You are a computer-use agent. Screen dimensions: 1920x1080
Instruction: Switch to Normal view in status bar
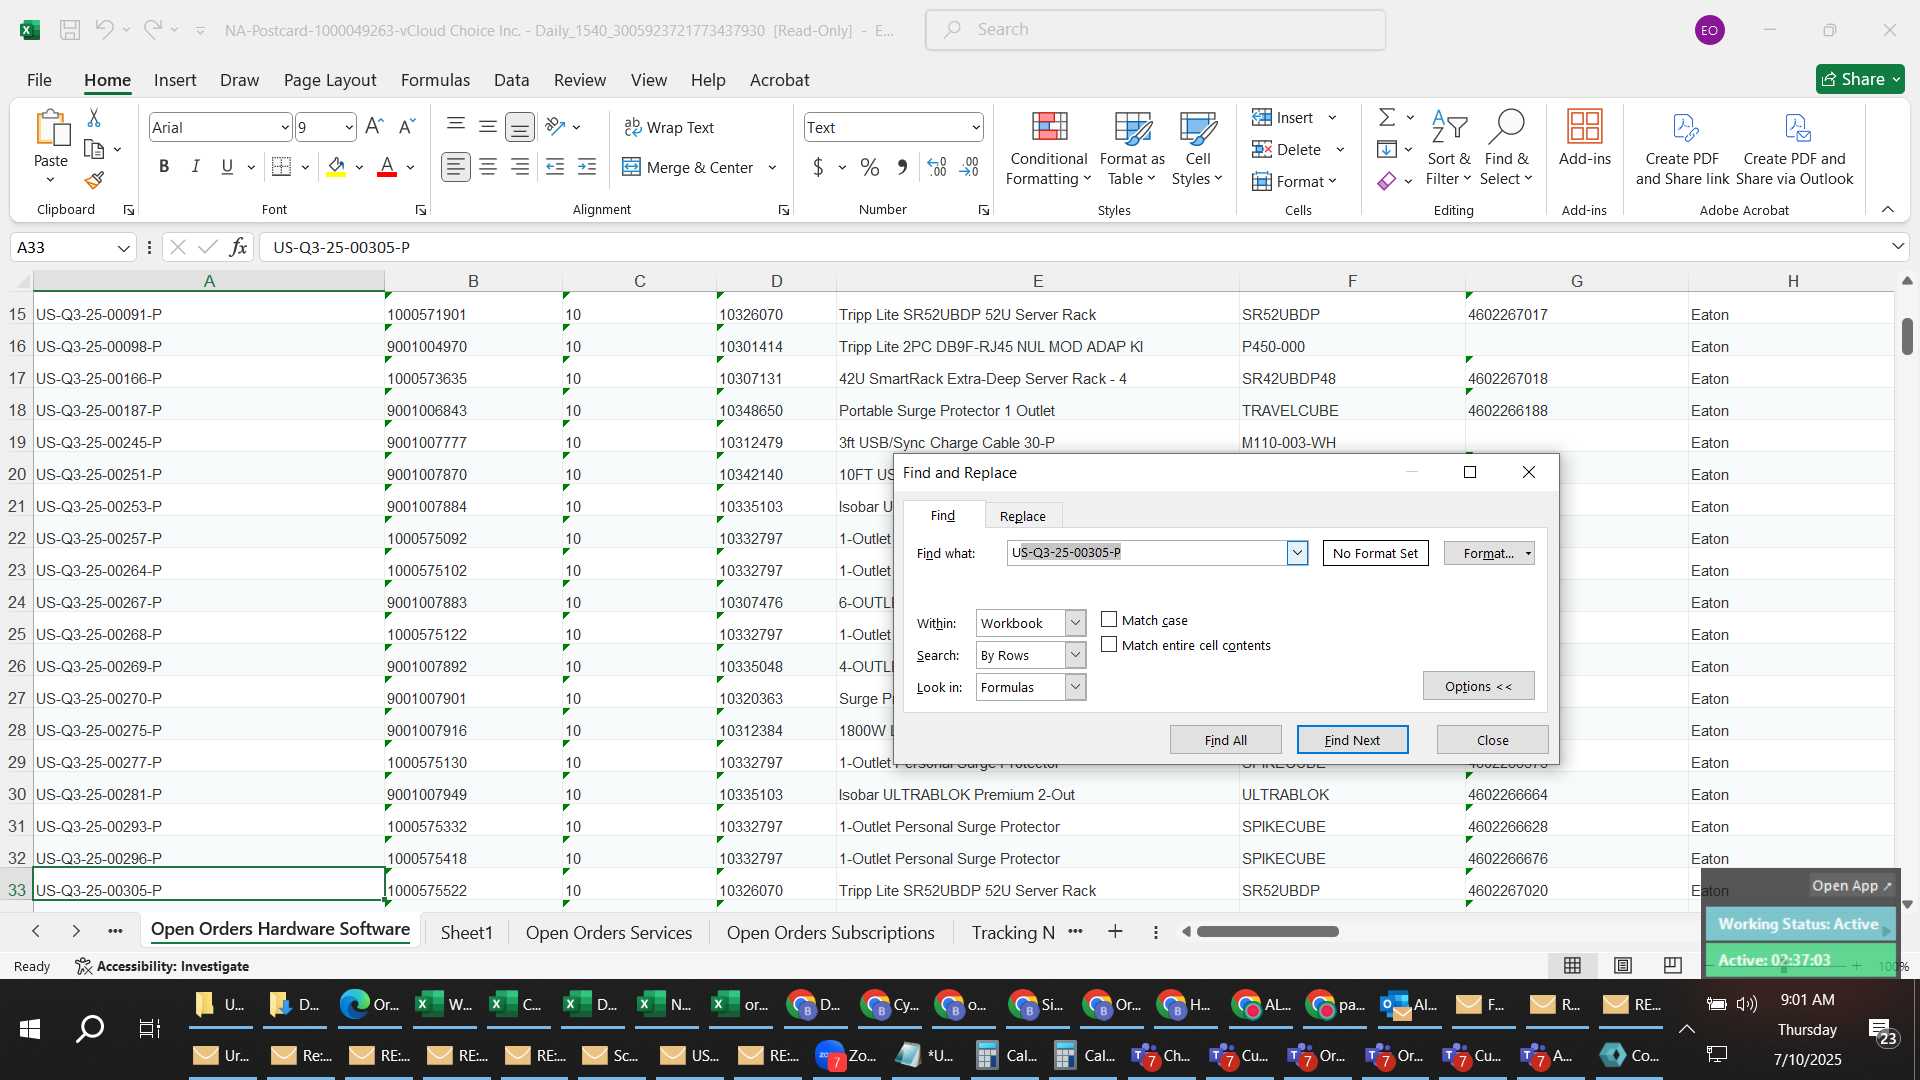point(1572,965)
